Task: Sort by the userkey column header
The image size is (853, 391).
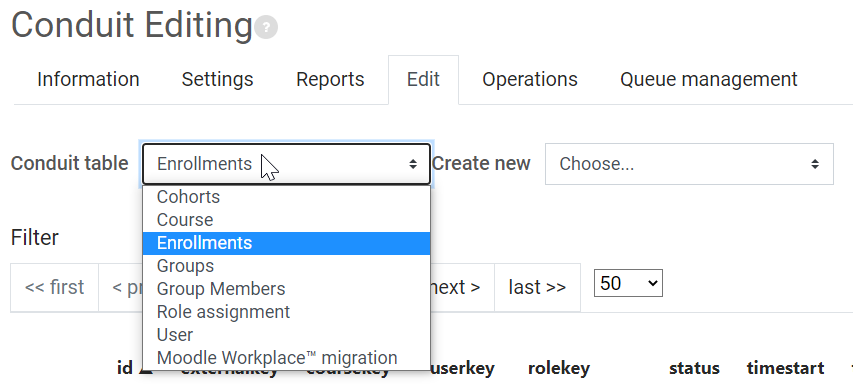Action: click(x=461, y=369)
